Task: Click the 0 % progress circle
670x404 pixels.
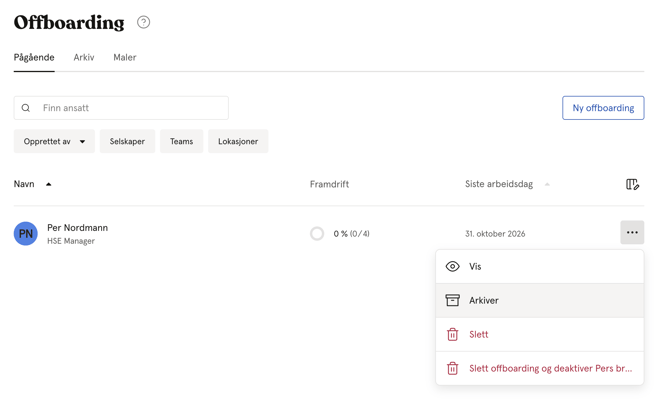Action: click(317, 233)
